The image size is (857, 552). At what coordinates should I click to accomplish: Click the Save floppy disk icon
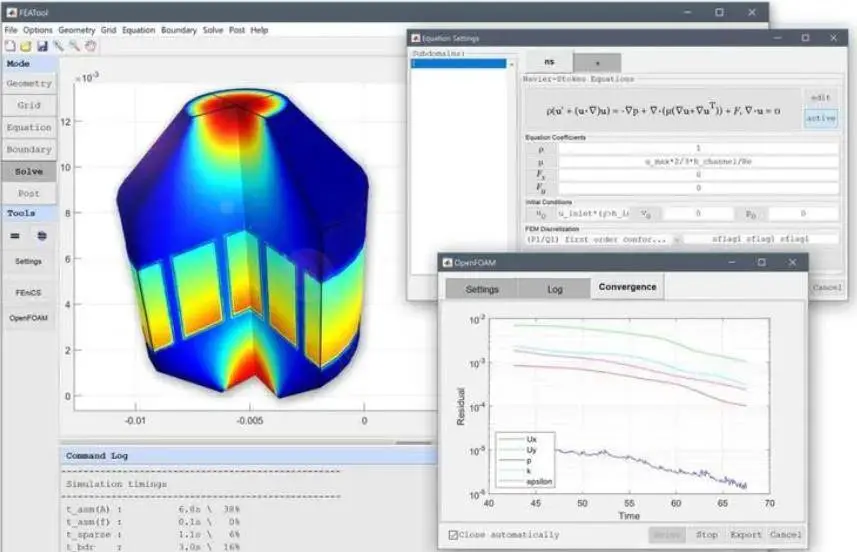(42, 46)
